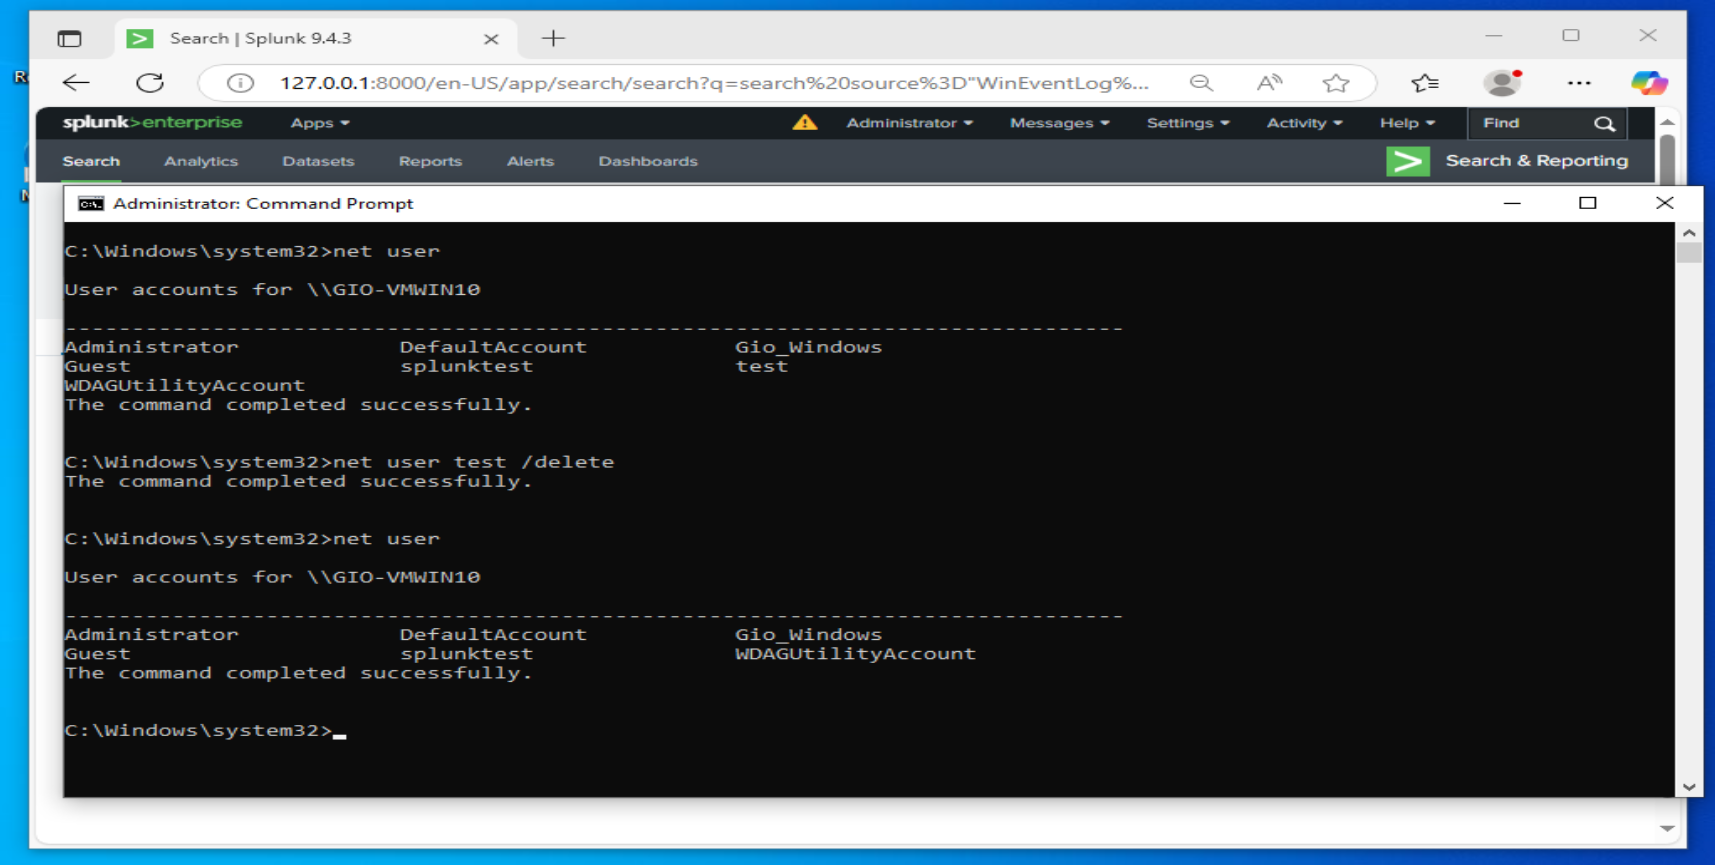Viewport: 1715px width, 865px height.
Task: Click Command Prompt scrollbar up arrow
Action: 1689,232
